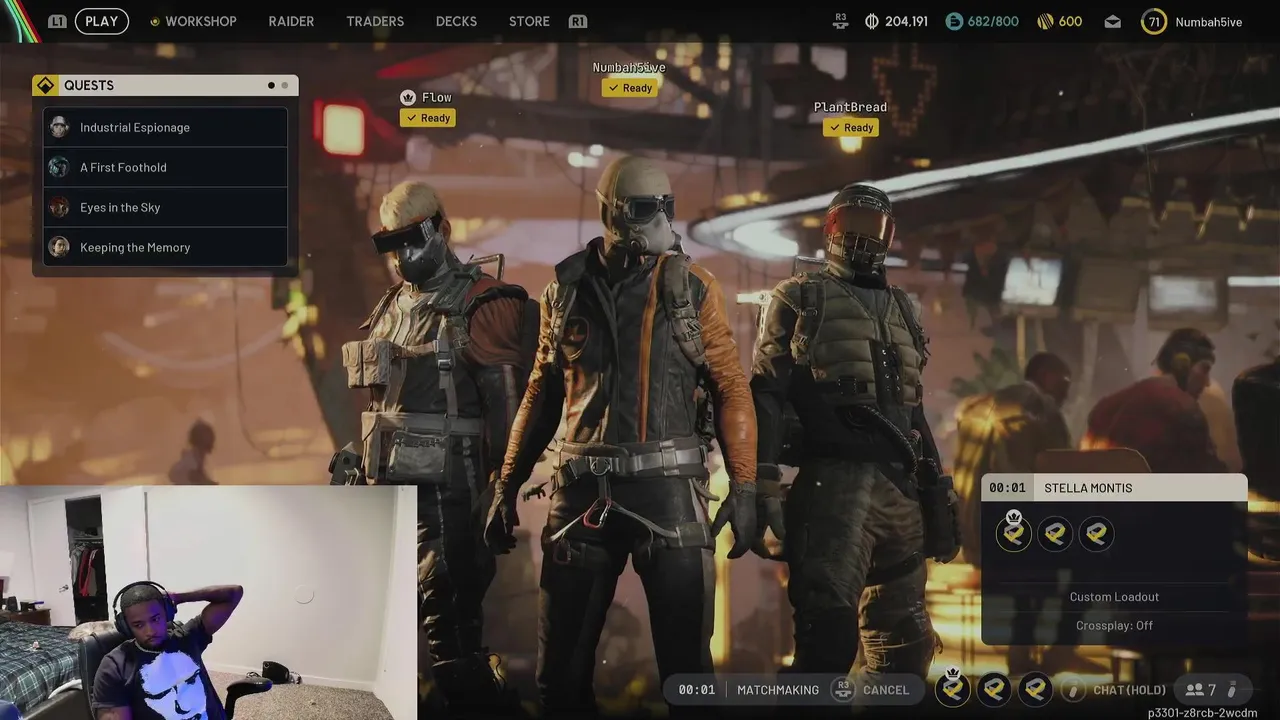Expand the A First Foothold quest
The width and height of the screenshot is (1280, 720).
(x=166, y=167)
